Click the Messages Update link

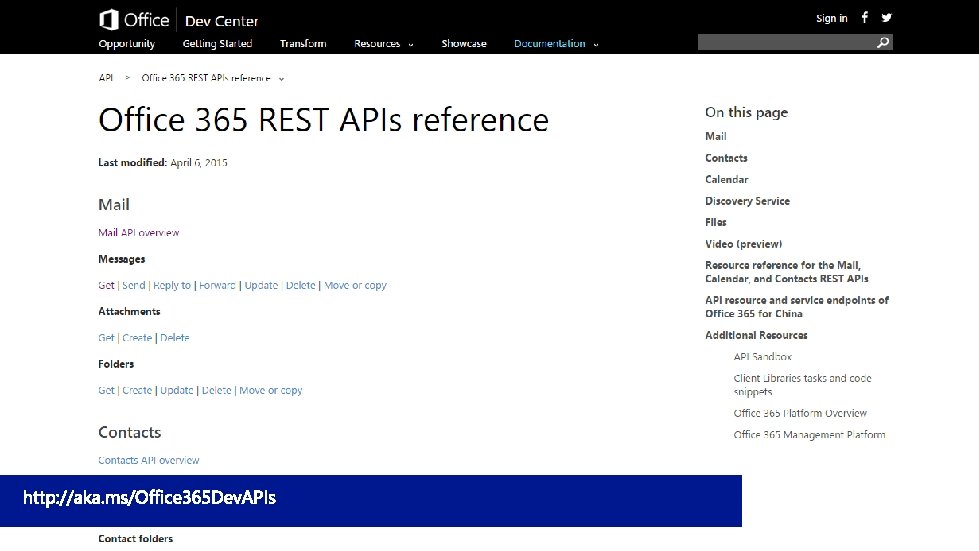pos(261,285)
